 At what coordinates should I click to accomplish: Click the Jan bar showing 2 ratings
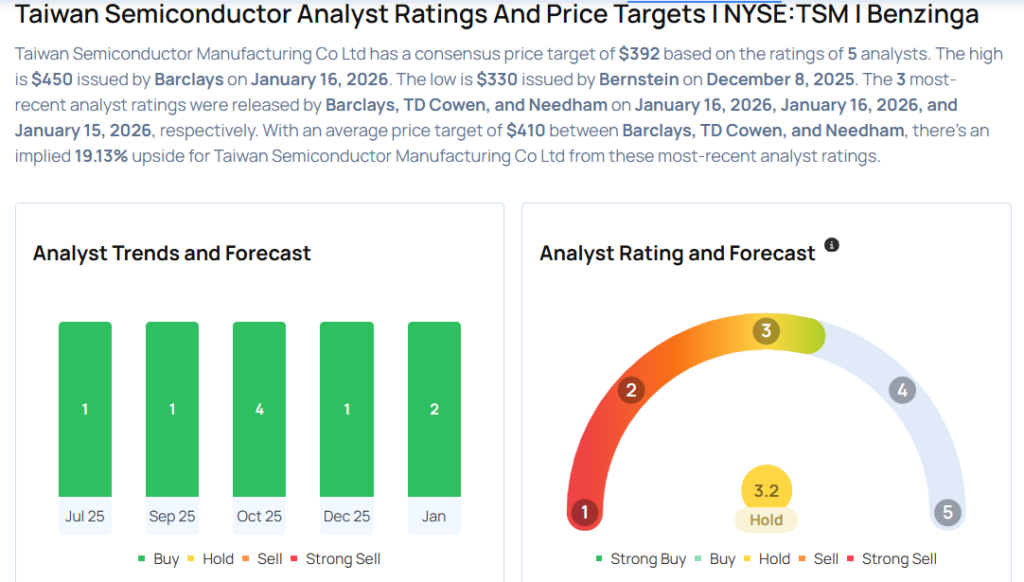tap(434, 409)
